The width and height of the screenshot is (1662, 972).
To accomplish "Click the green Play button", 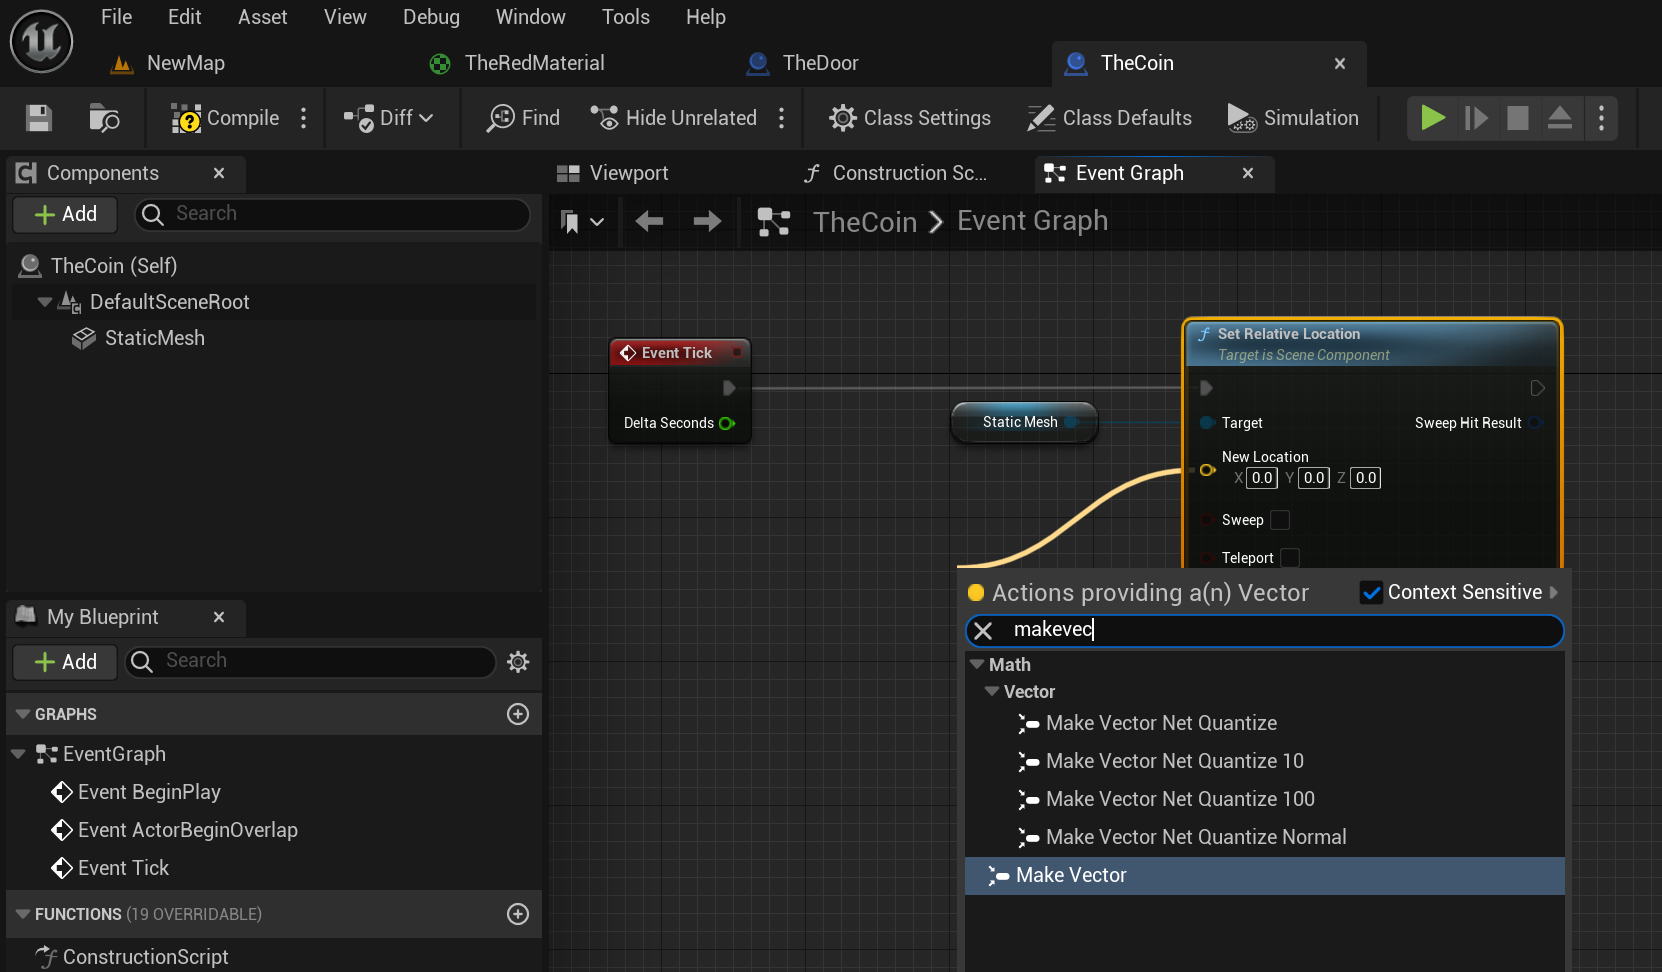I will (x=1433, y=118).
